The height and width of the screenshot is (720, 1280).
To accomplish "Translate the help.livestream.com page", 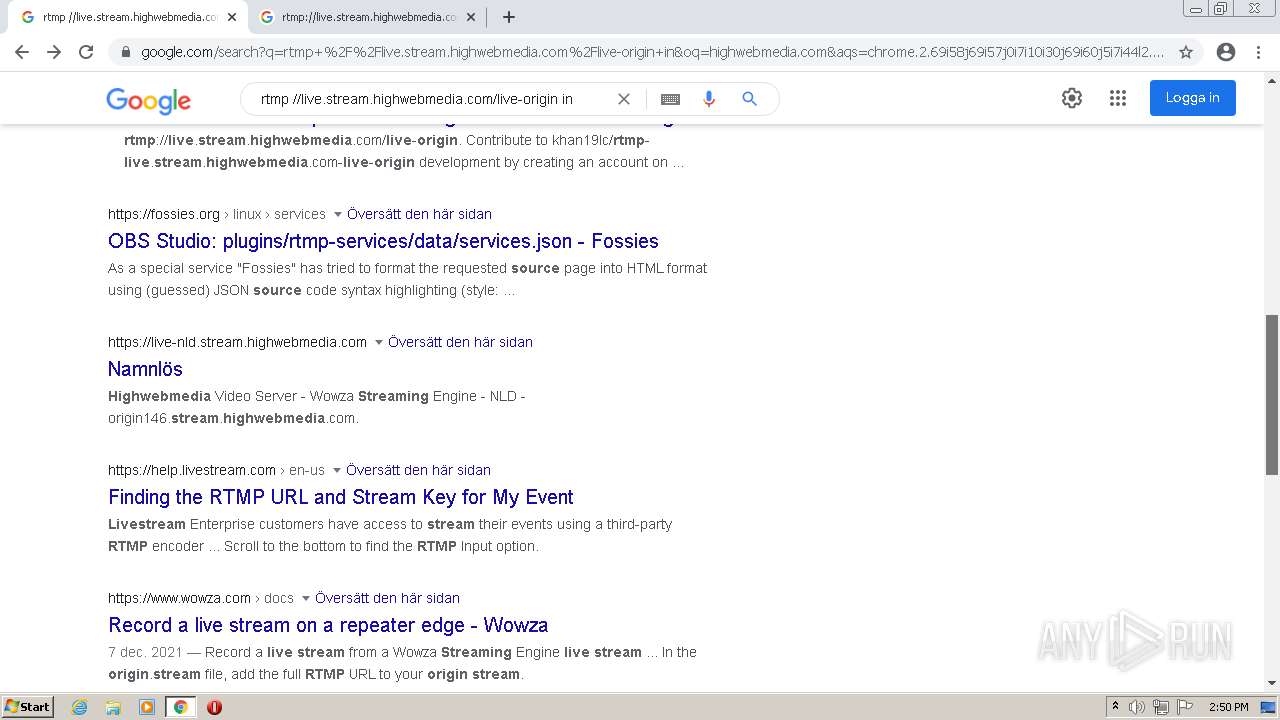I will tap(418, 470).
